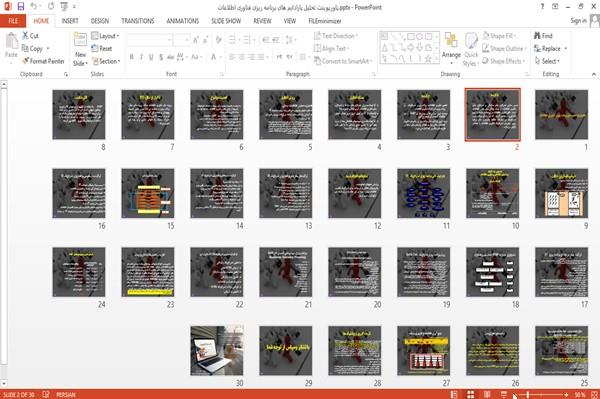Viewport: 600px width, 399px height.
Task: Activate the Format Painter brush
Action: point(26,61)
